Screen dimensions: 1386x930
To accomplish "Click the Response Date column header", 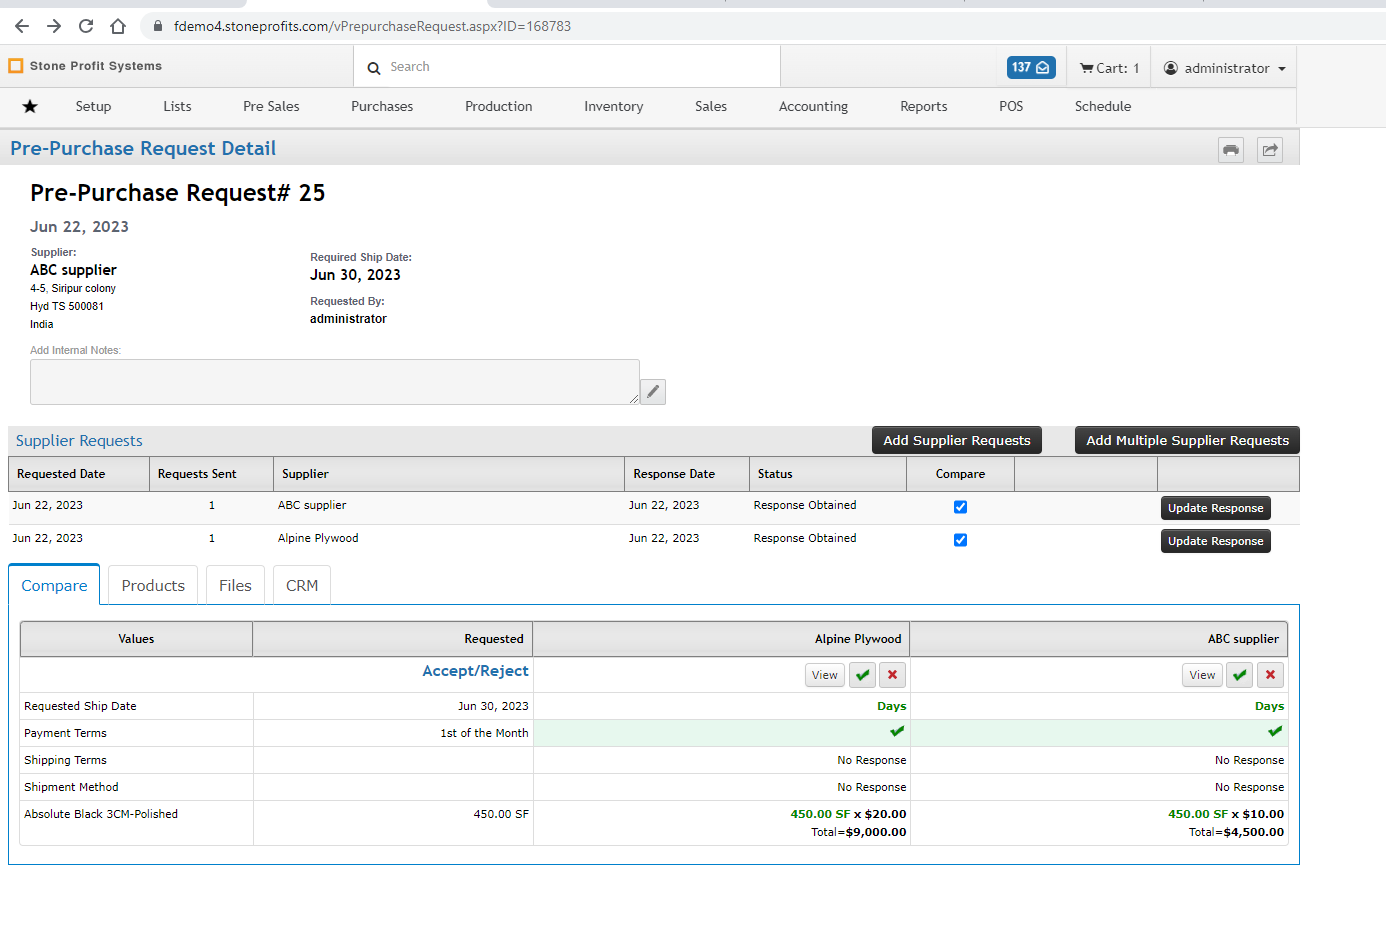I will [x=687, y=474].
